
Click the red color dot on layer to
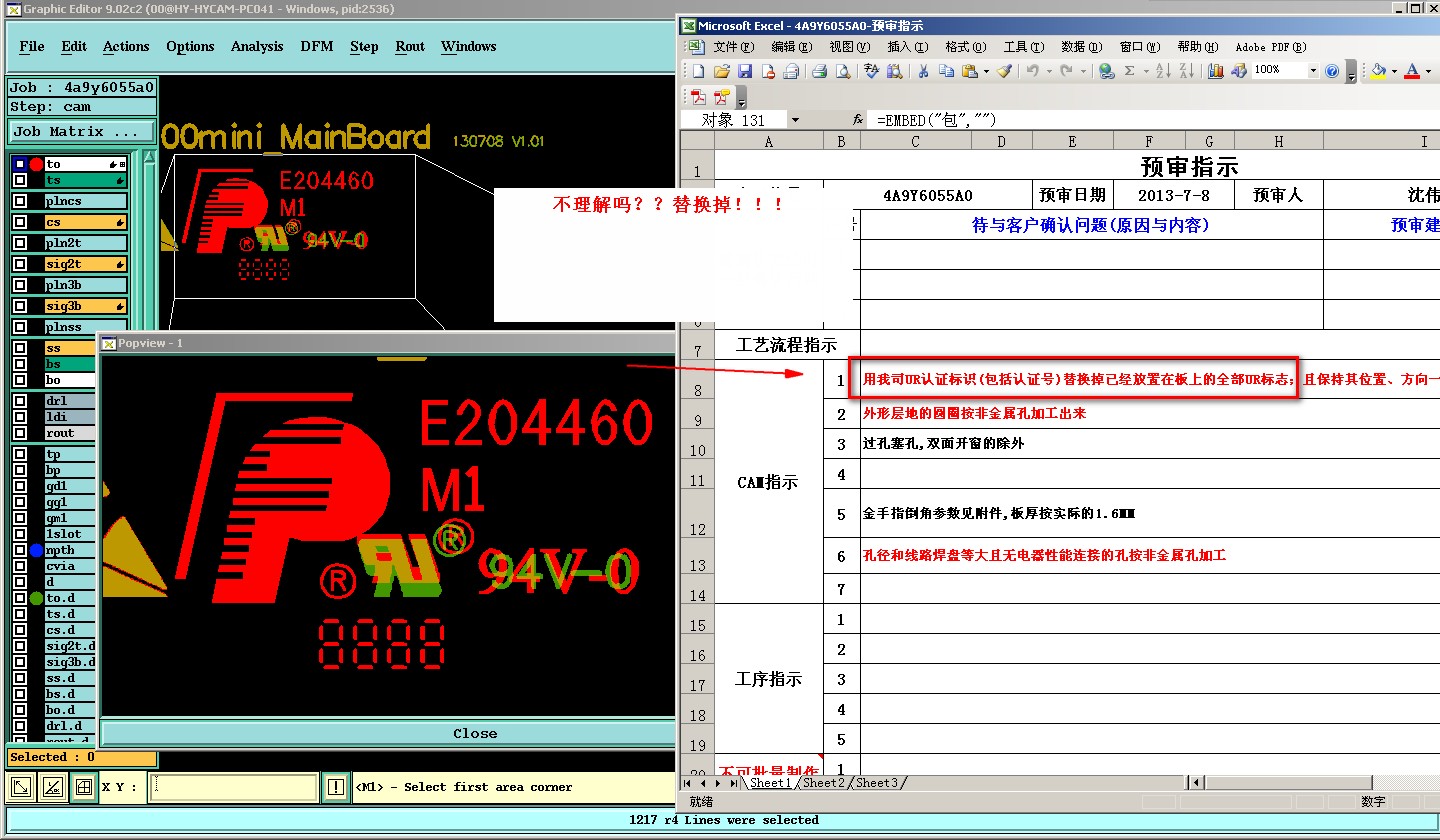36,164
